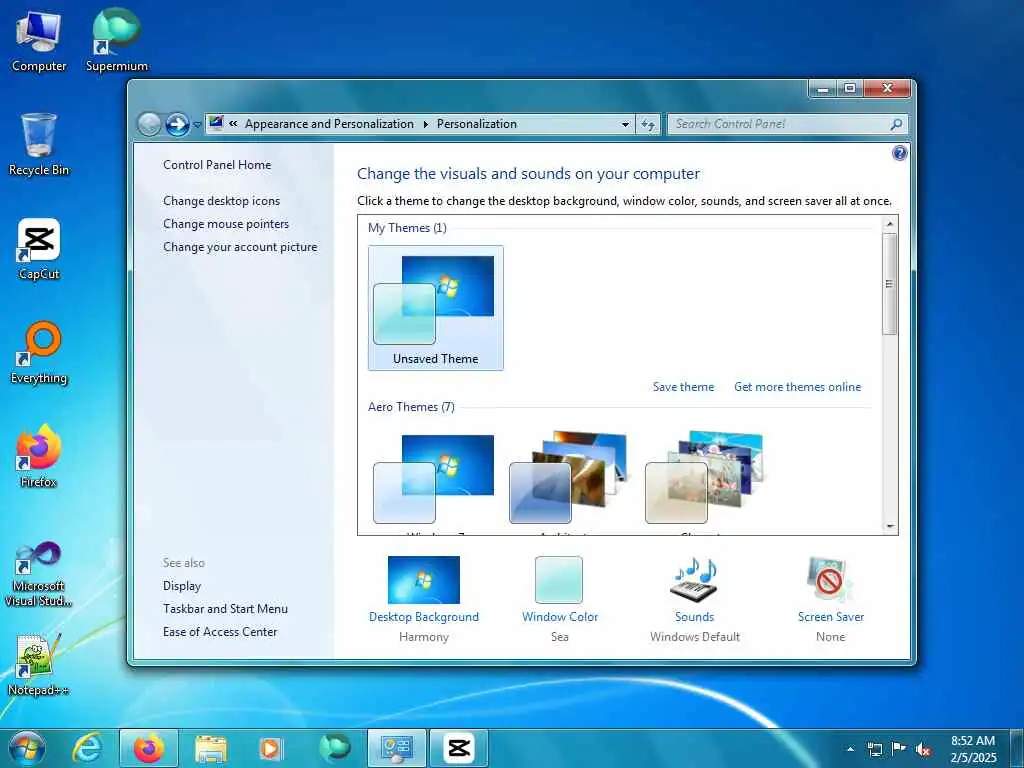Select the Notepad++ desktop shortcut

point(39,665)
